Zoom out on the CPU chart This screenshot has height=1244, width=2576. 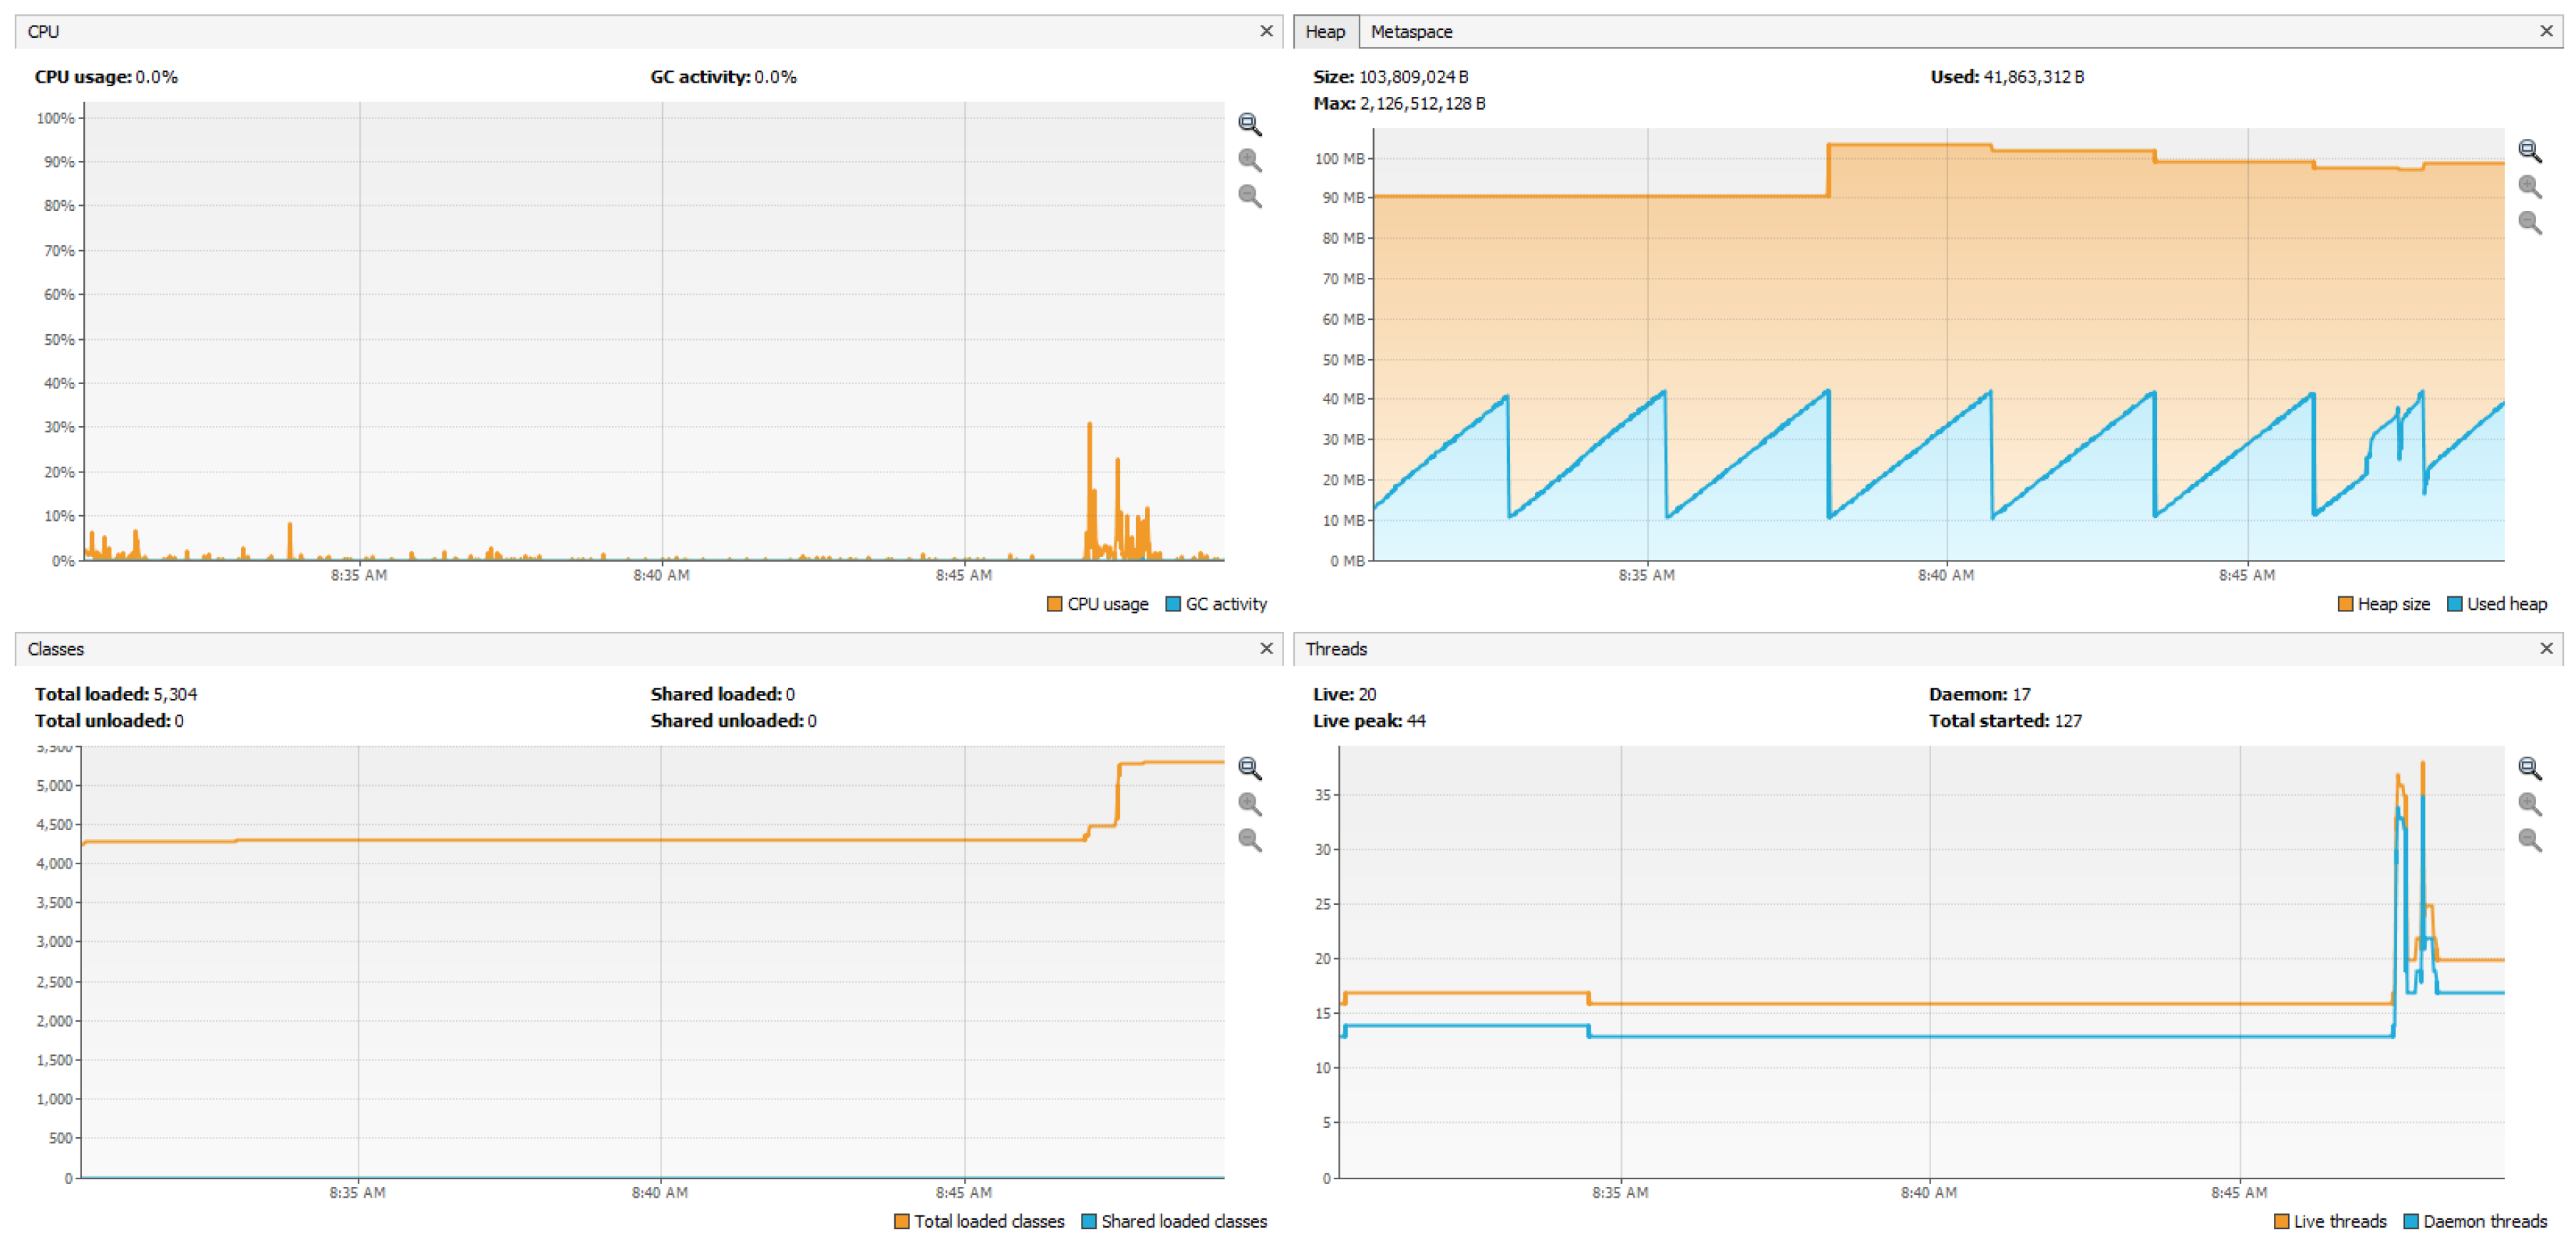pos(1249,196)
